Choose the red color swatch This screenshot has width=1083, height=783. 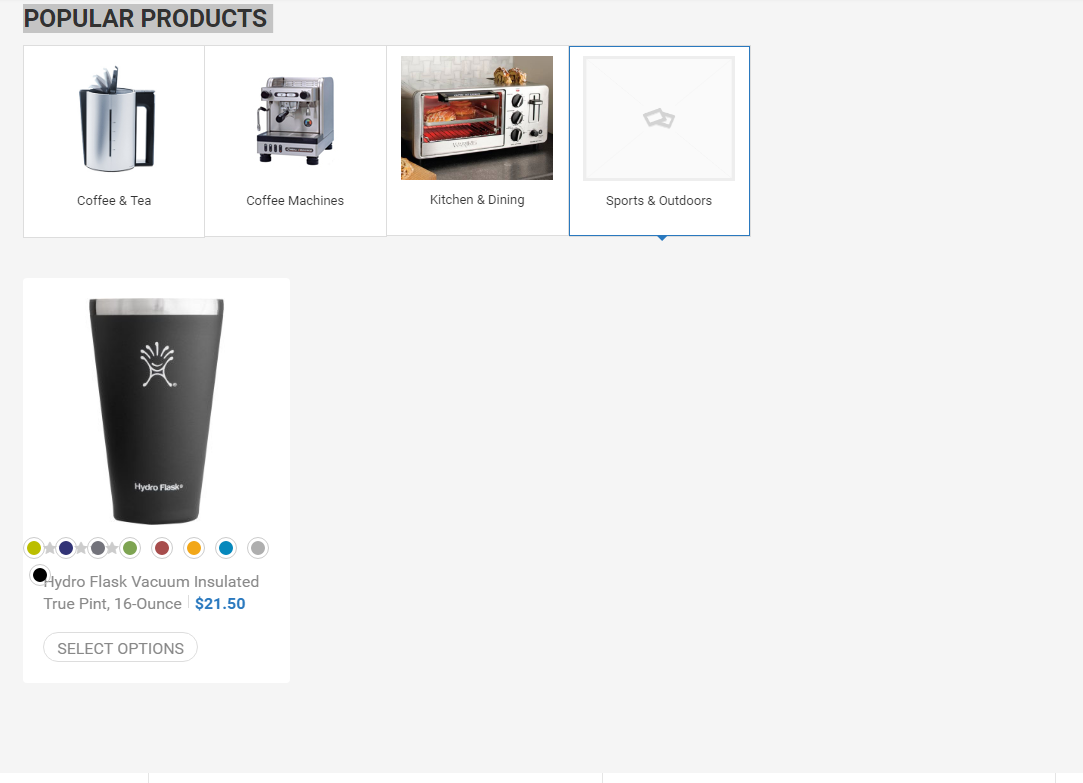pyautogui.click(x=162, y=548)
